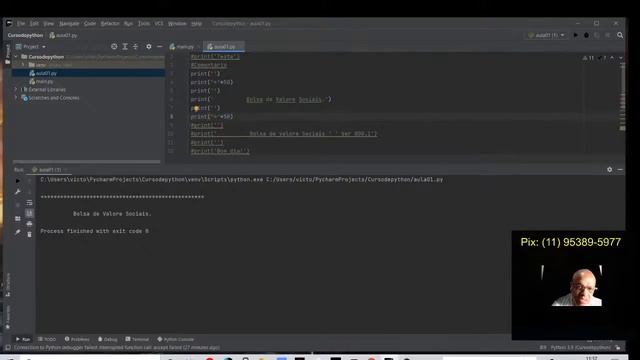
Task: Click the Search Everywhere magnifier
Action: [x=620, y=36]
